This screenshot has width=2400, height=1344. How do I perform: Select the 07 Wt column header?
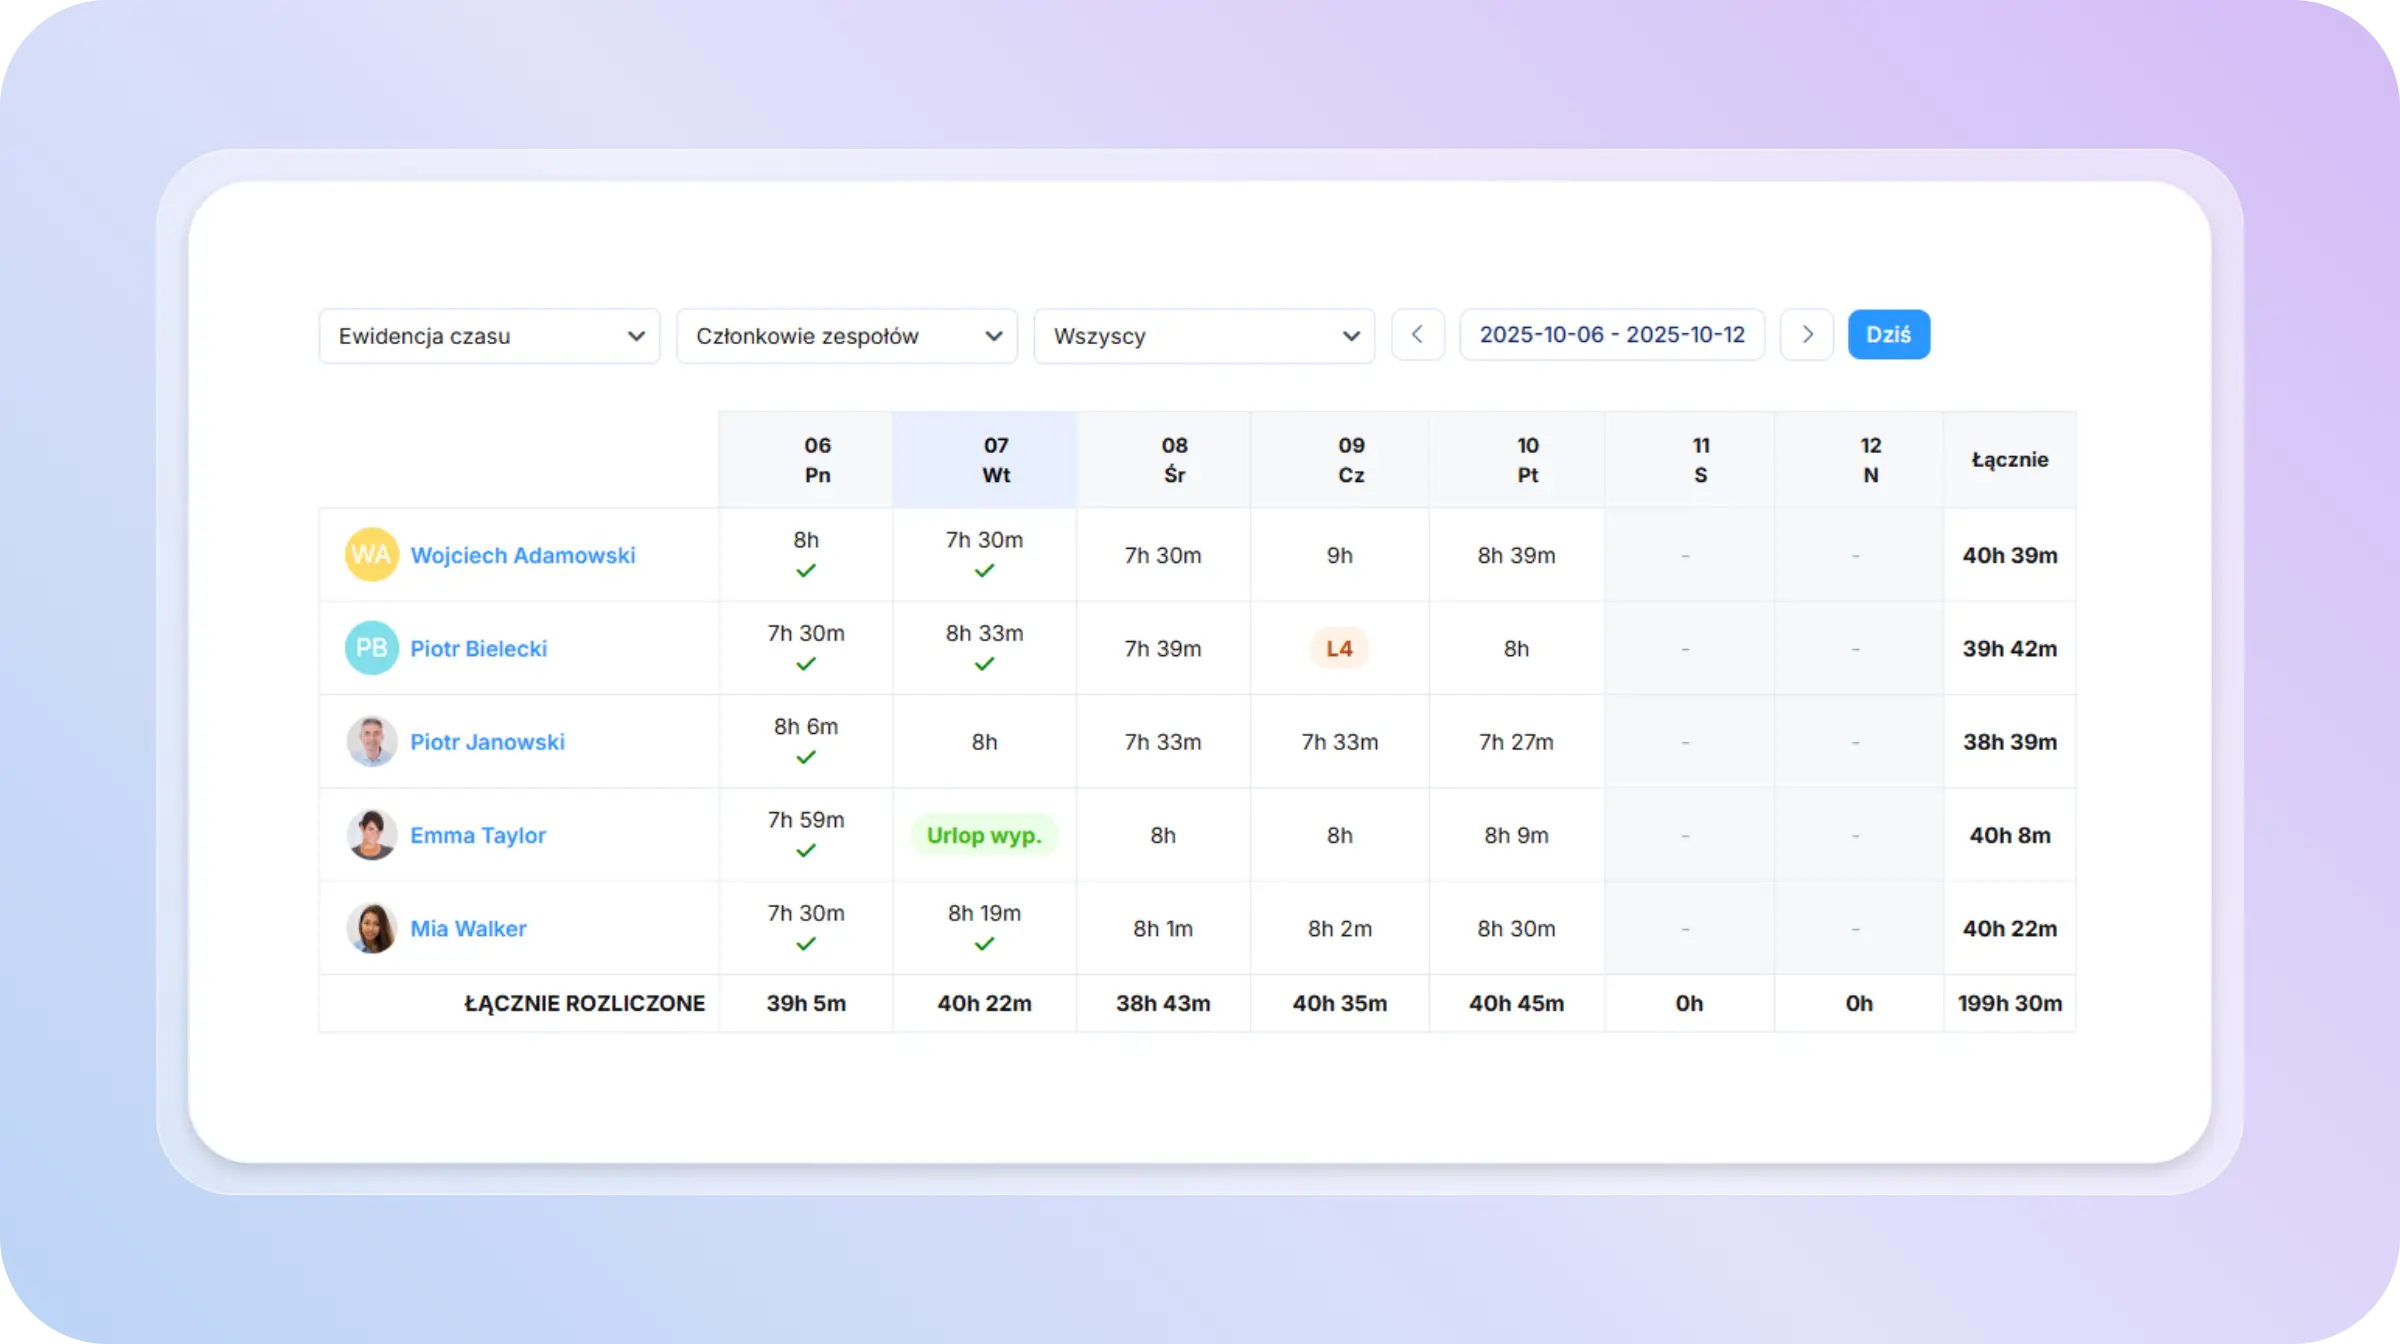click(995, 460)
